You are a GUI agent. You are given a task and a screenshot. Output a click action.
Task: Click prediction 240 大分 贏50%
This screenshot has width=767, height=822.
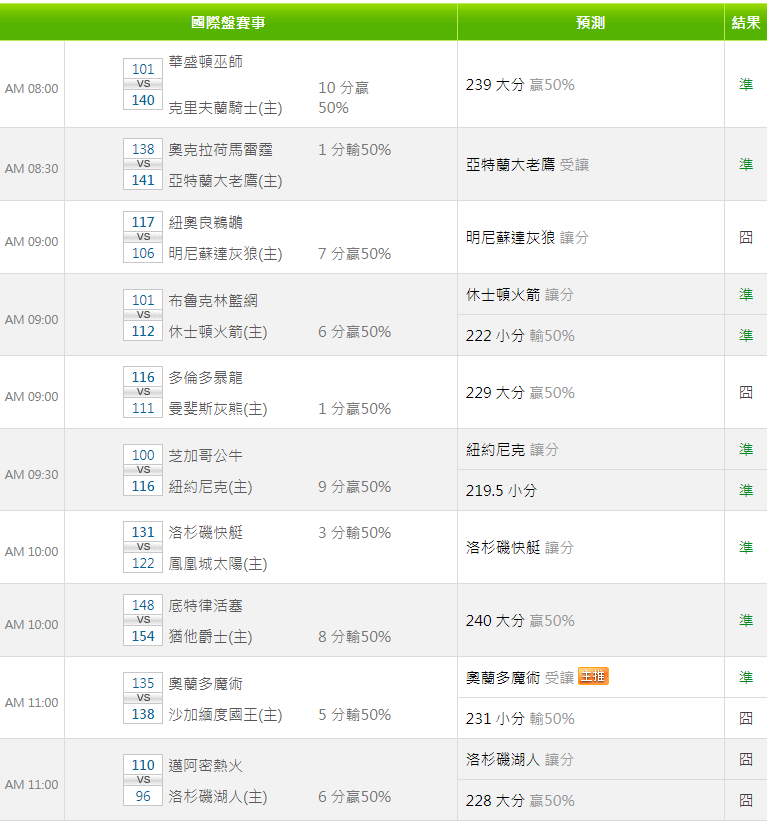pyautogui.click(x=520, y=621)
